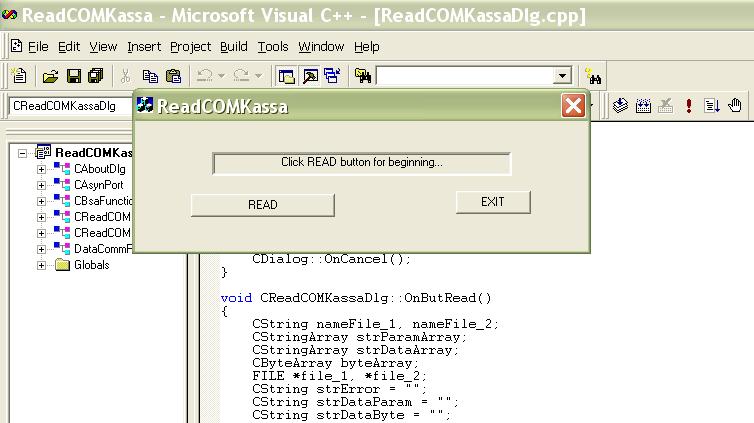The height and width of the screenshot is (423, 754).
Task: Click the Find in Files icon
Action: tap(363, 76)
